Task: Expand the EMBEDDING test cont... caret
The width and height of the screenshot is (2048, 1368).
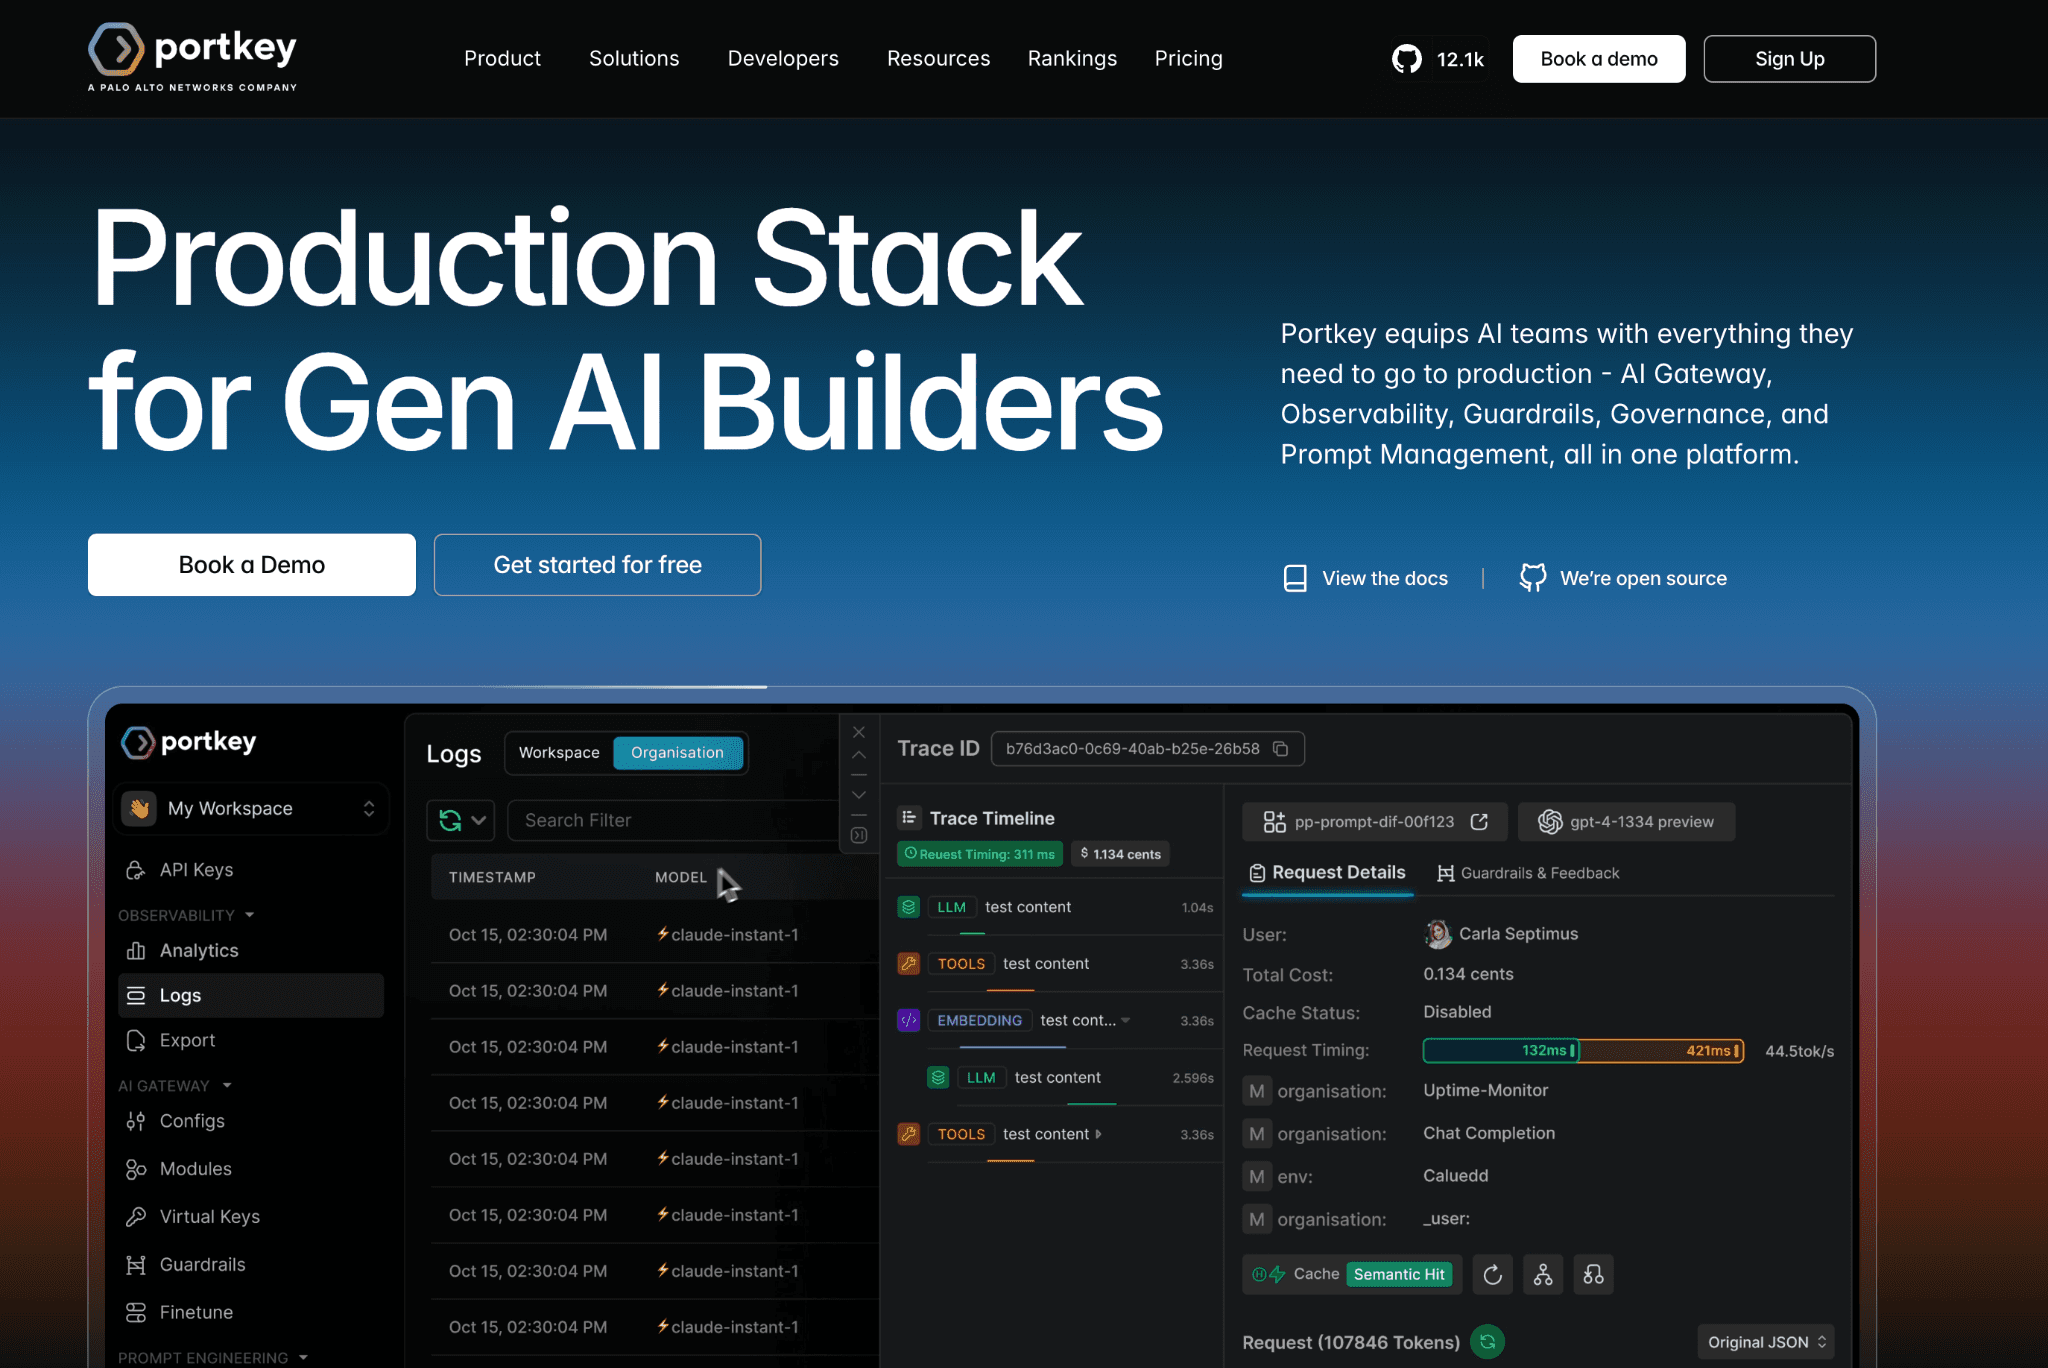Action: (x=1126, y=1021)
